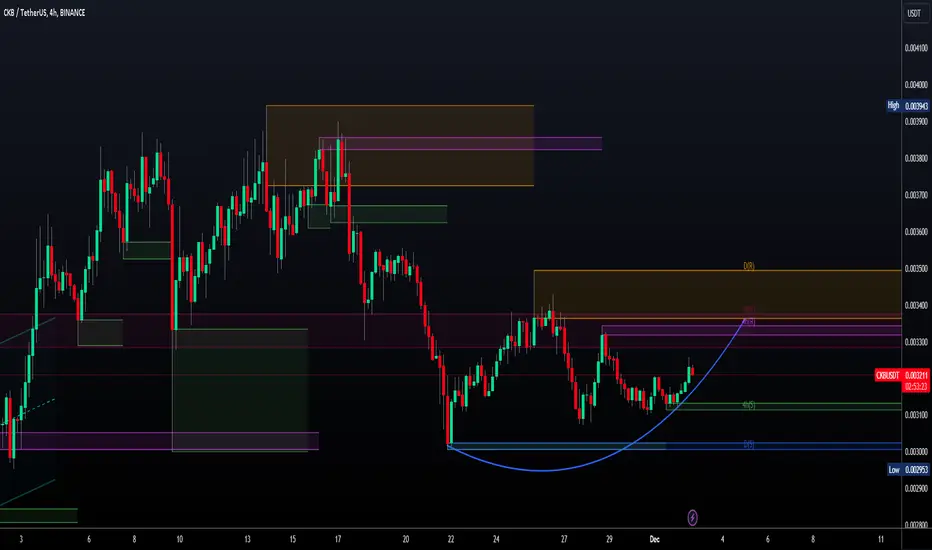Click the 0.003600 price axis label
Image resolution: width=932 pixels, height=550 pixels.
click(916, 232)
